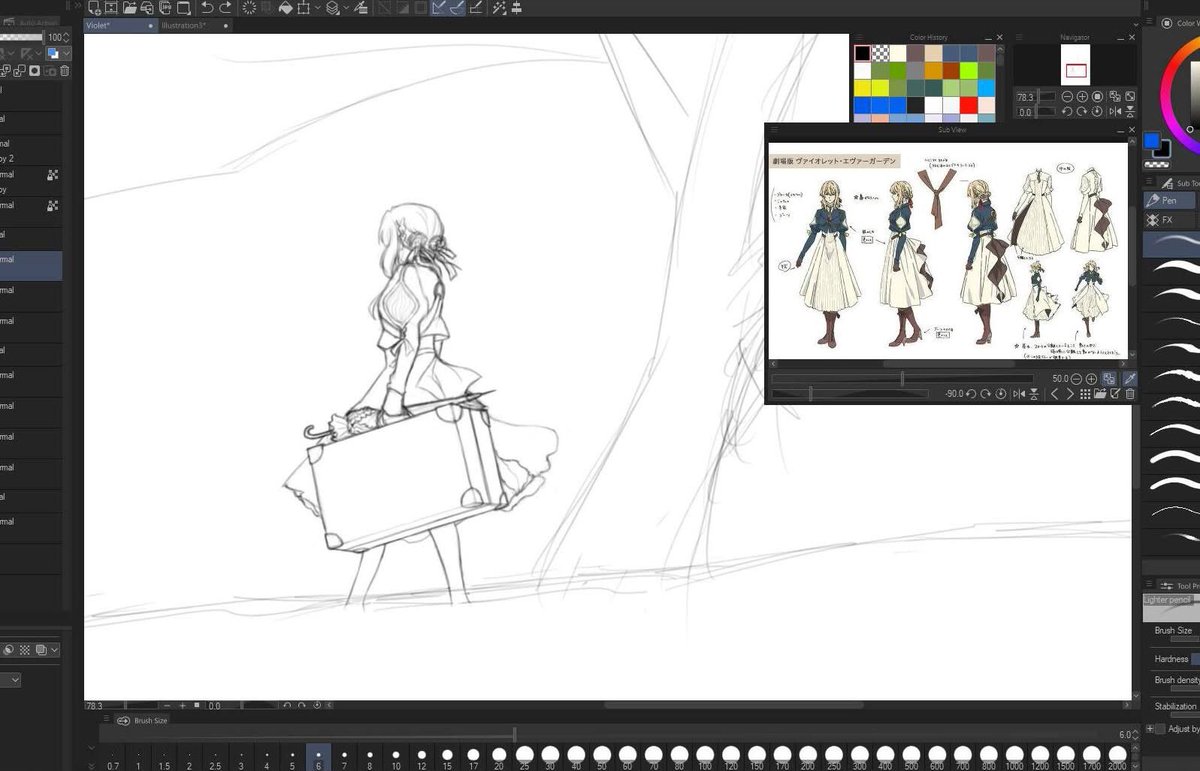Choose brush size 2000 preset
This screenshot has width=1200, height=771.
(x=1116, y=757)
